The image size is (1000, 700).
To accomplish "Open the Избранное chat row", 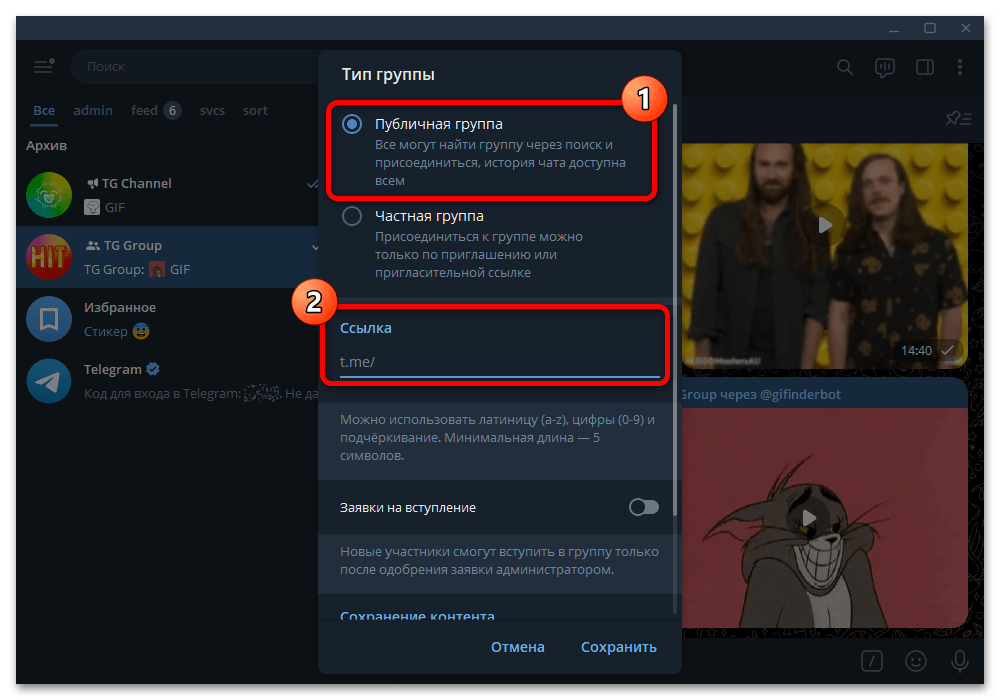I will coord(167,319).
